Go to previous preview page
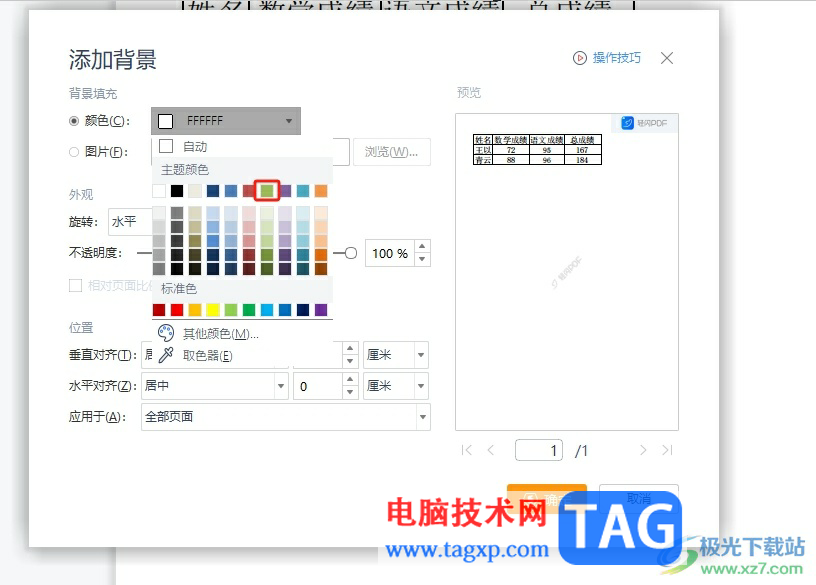Viewport: 816px width, 585px height. [491, 450]
